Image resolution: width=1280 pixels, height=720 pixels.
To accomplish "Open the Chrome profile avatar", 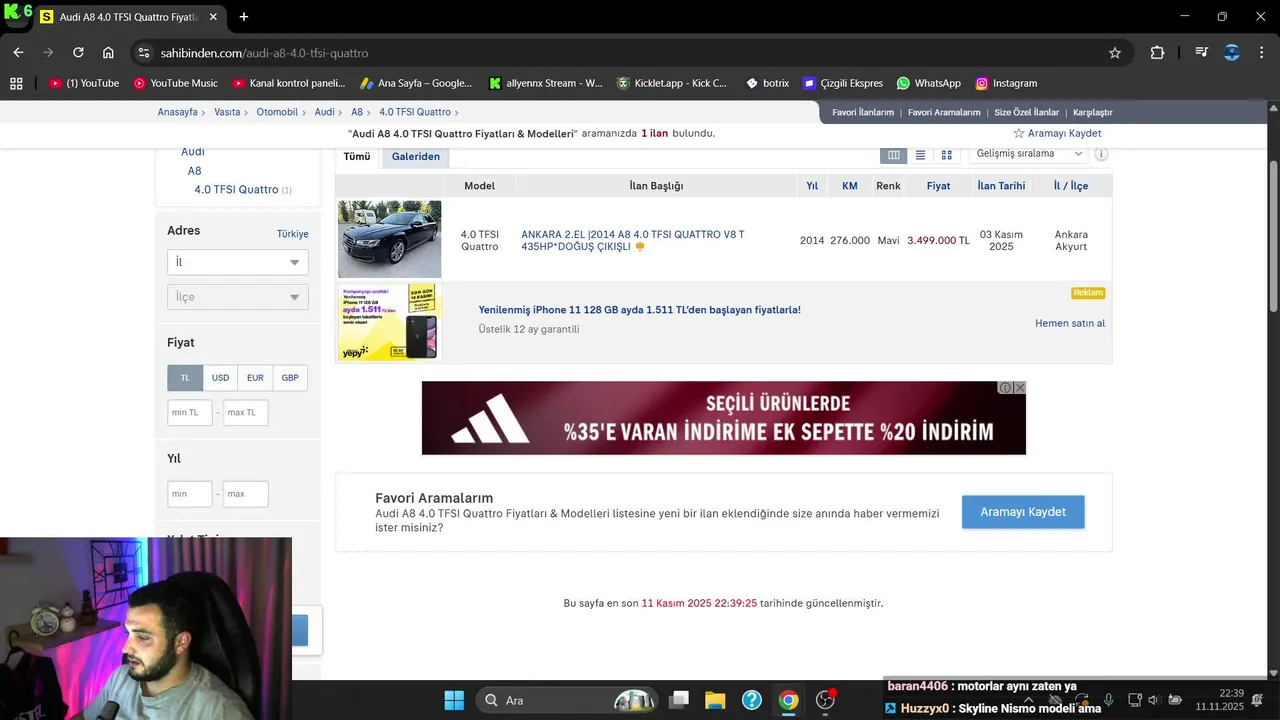I will point(1232,53).
